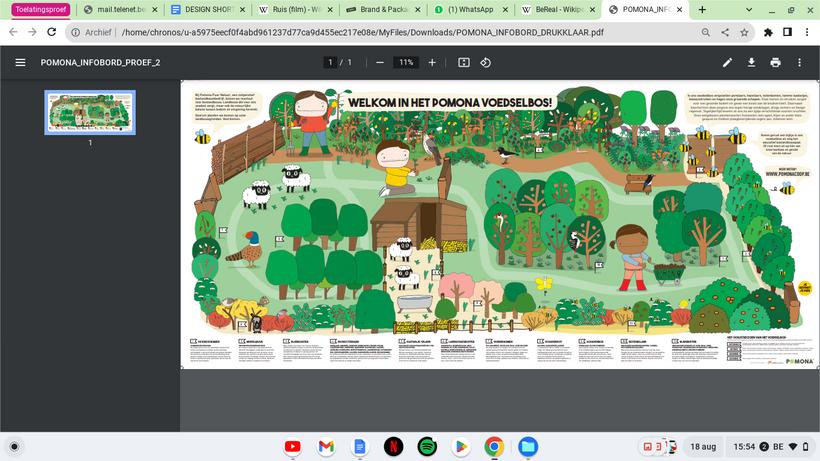Download the PDF file

click(751, 62)
